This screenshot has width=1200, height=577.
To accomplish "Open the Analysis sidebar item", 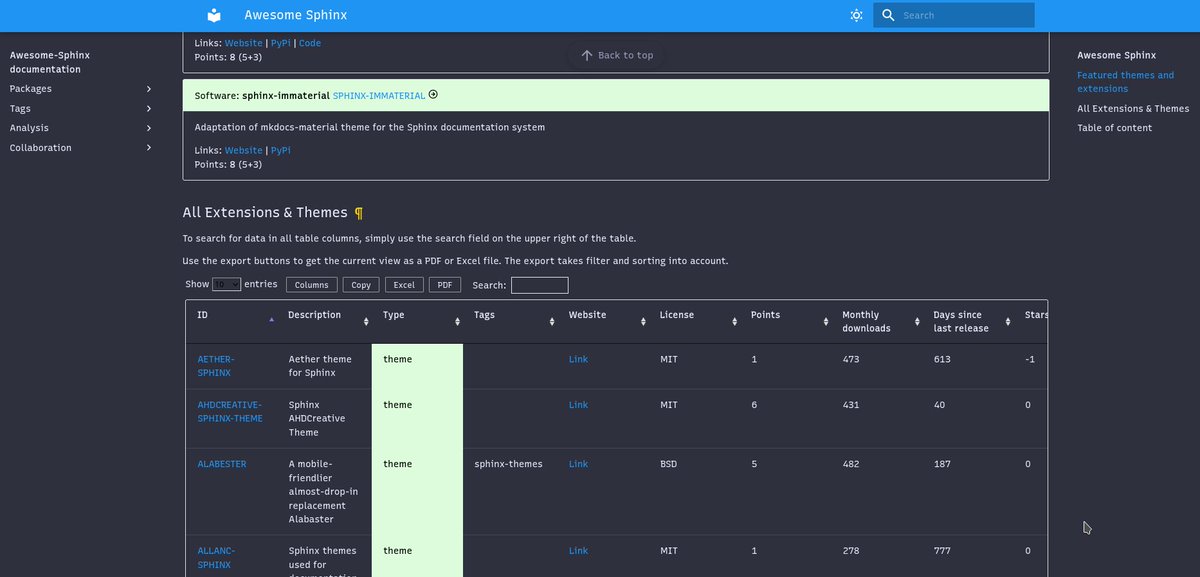I will click(29, 128).
